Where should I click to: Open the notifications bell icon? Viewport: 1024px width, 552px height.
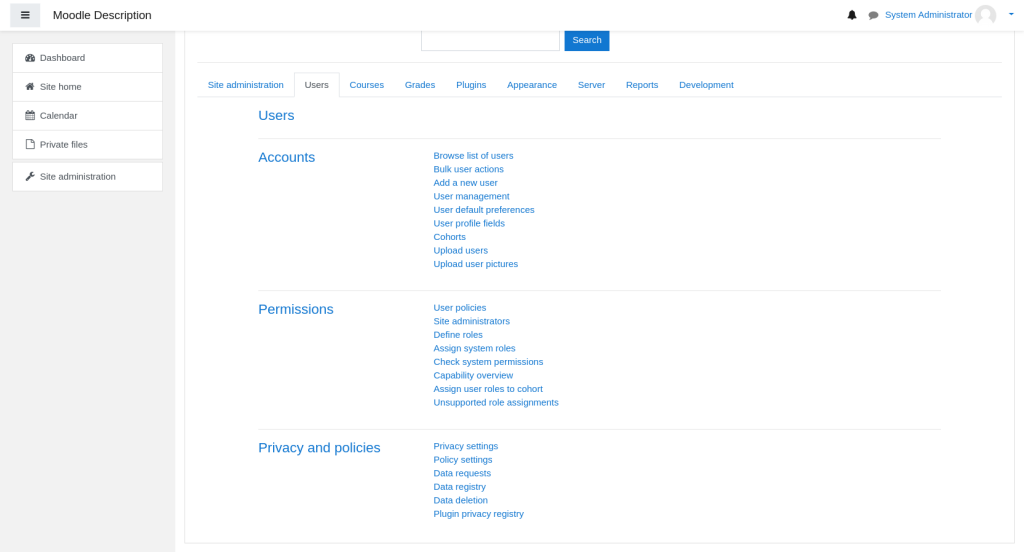[852, 15]
